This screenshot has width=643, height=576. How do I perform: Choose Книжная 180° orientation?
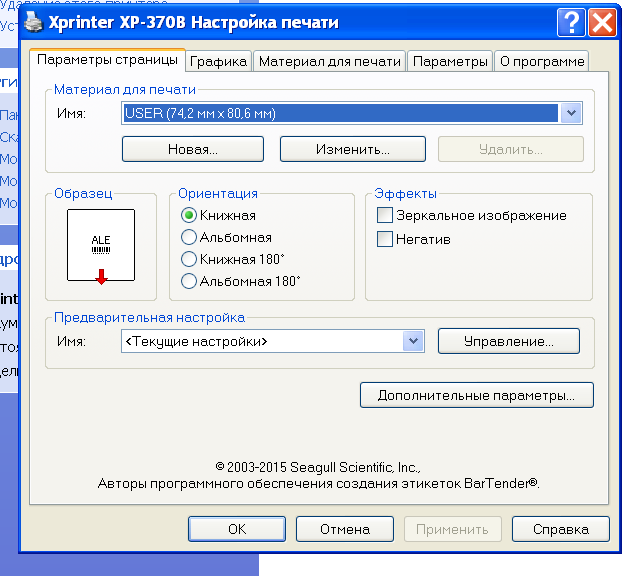click(188, 259)
